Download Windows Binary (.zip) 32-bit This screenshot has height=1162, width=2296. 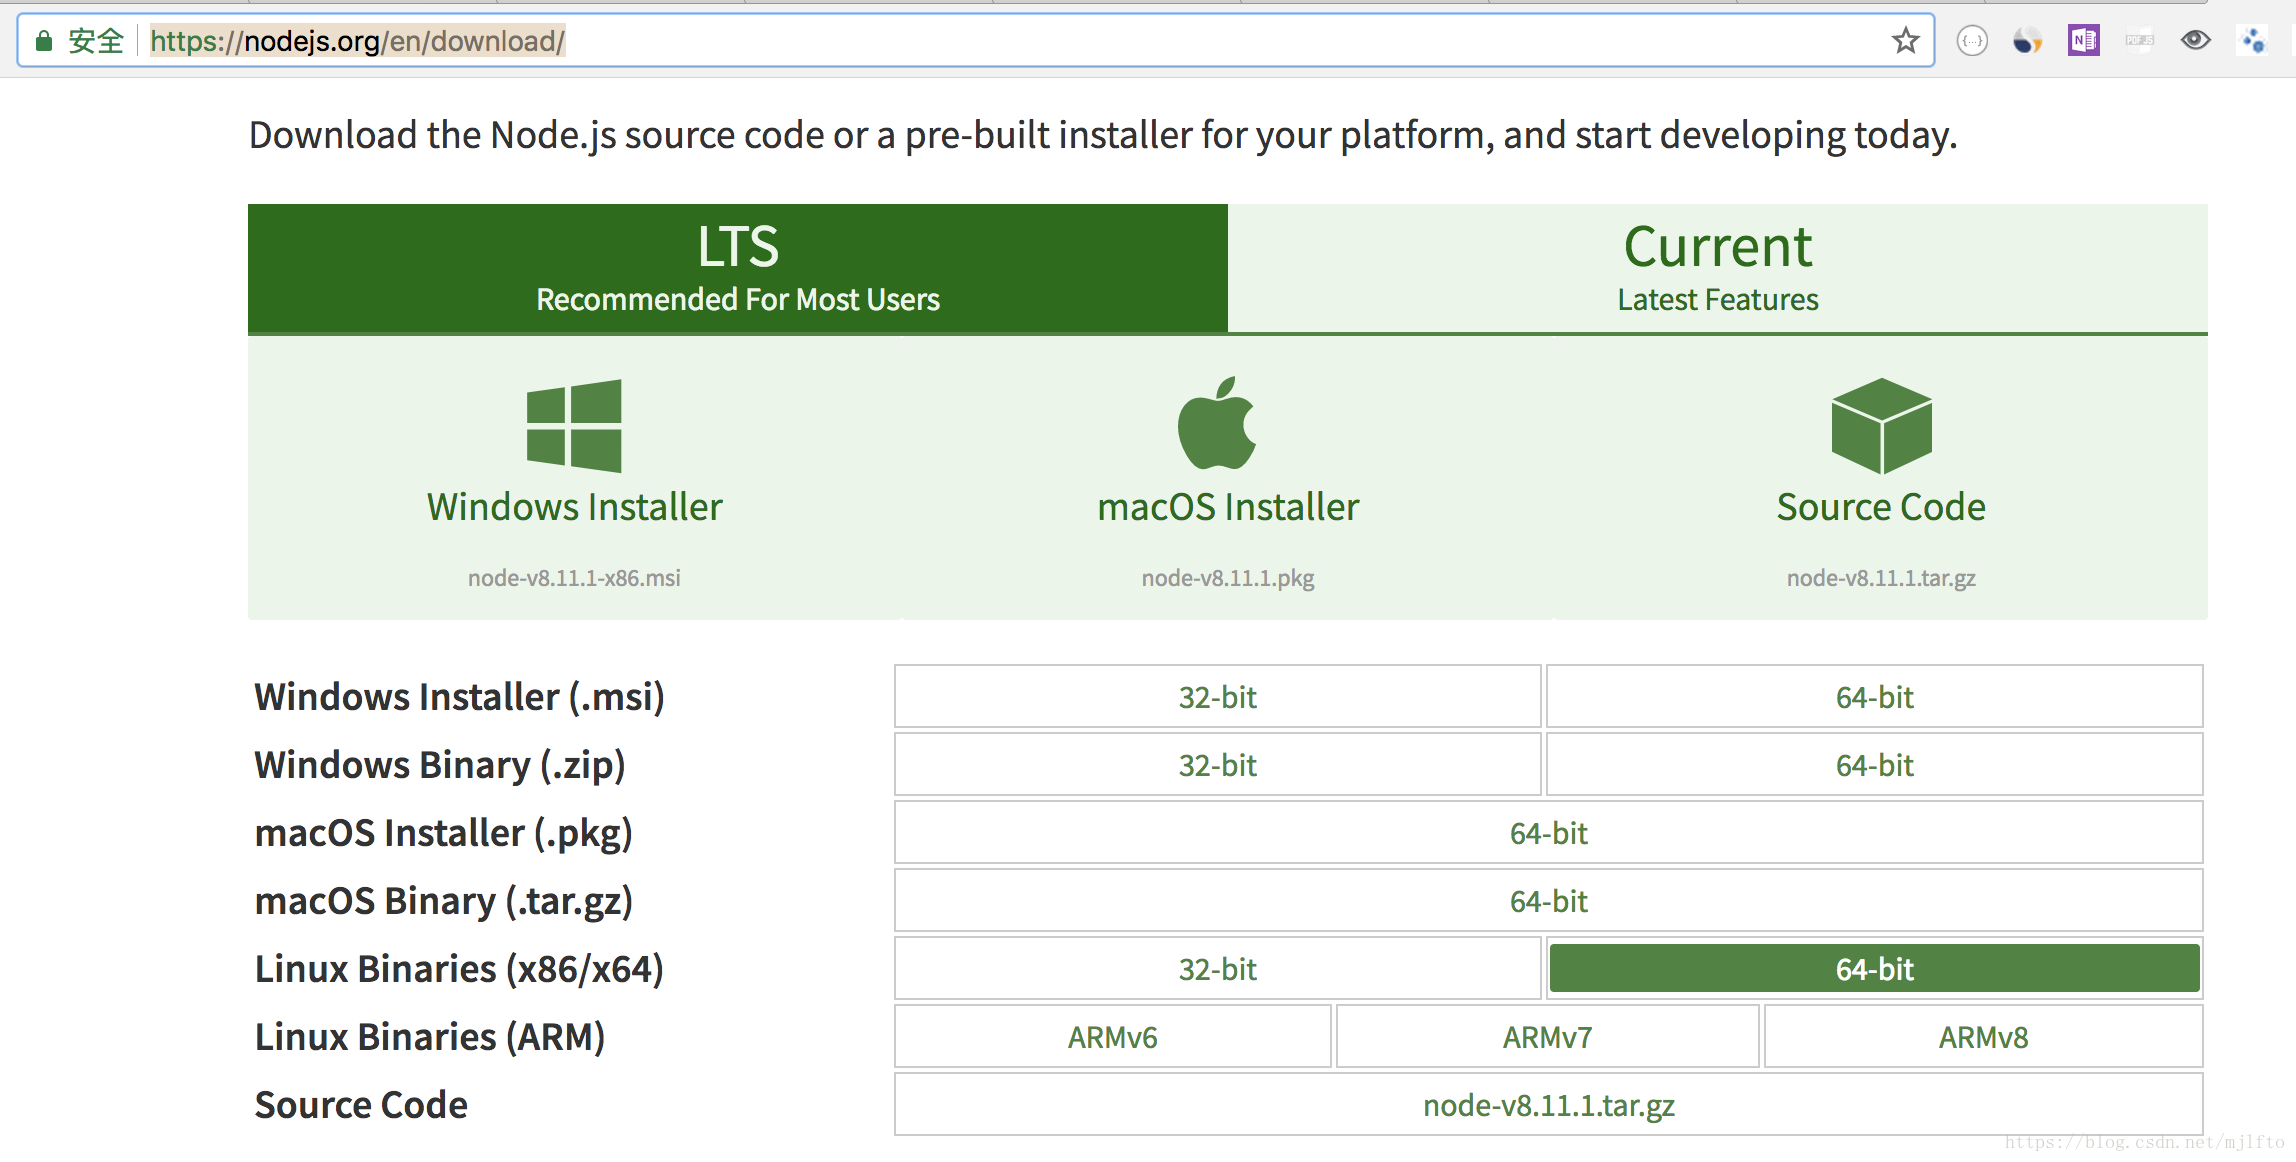pyautogui.click(x=1217, y=765)
